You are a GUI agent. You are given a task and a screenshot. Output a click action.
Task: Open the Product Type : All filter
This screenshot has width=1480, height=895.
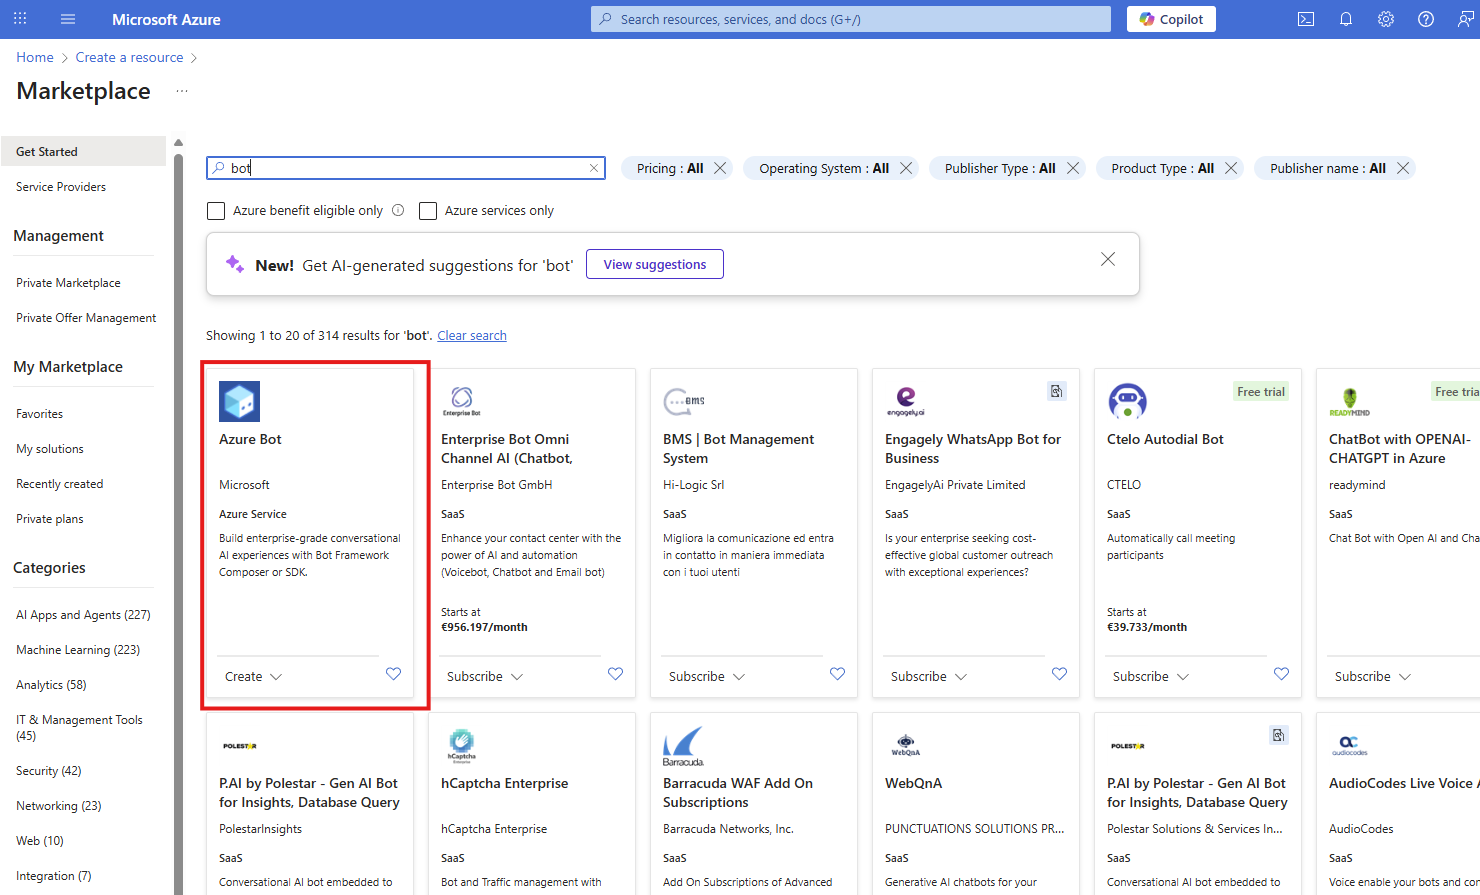coord(1162,168)
